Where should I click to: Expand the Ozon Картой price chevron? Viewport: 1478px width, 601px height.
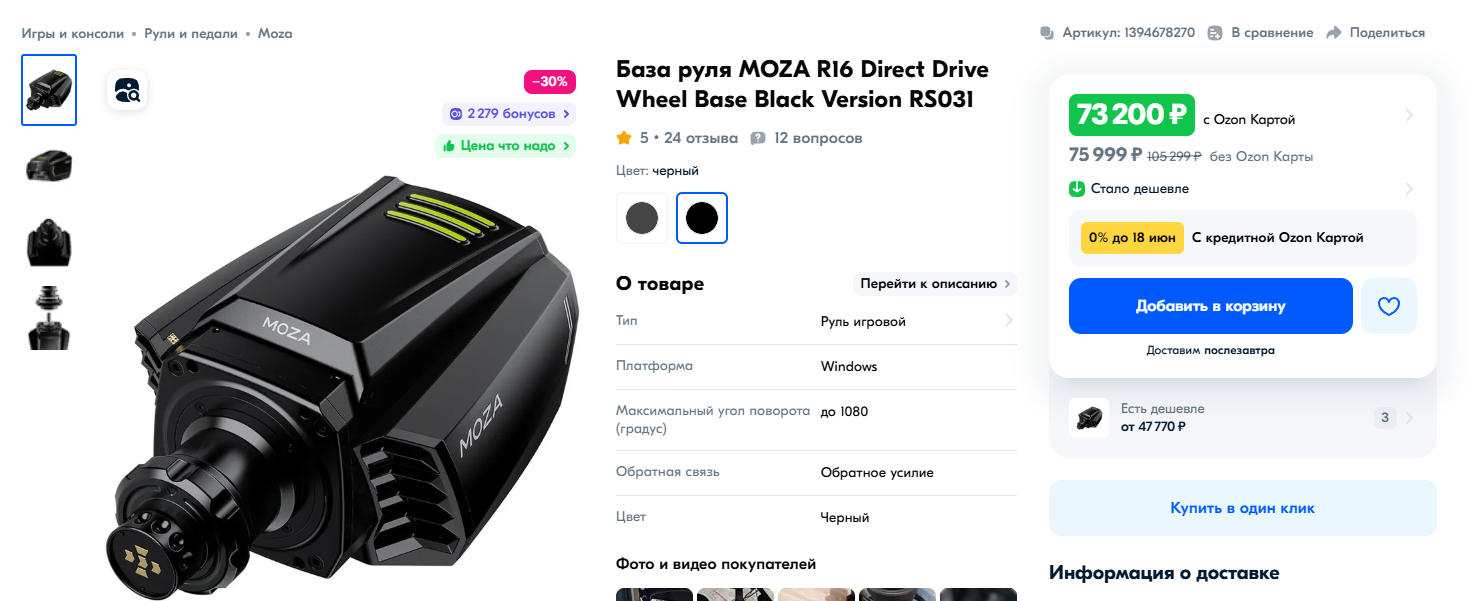point(1409,115)
